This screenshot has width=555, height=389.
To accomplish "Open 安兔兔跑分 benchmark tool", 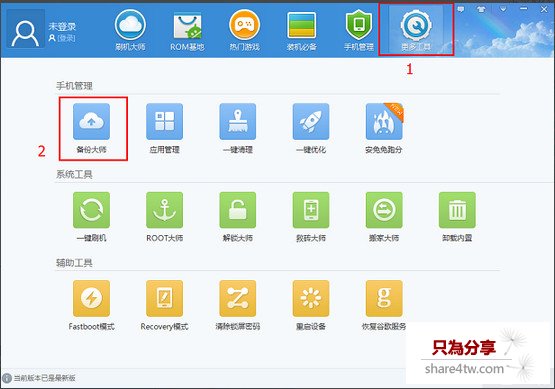I will pos(384,121).
